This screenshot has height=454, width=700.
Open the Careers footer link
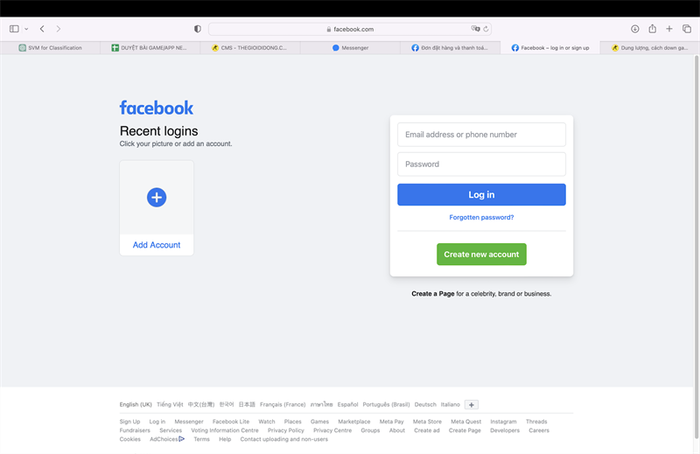pos(539,430)
